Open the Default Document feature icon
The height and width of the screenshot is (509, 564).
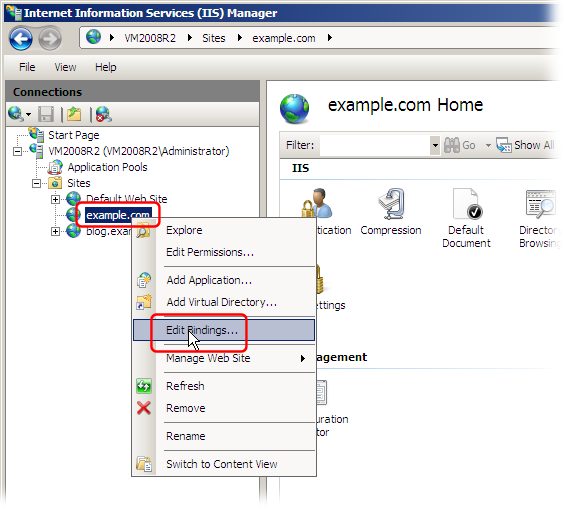[466, 218]
